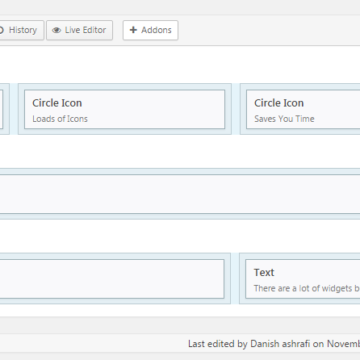Screen dimensions: 360x360
Task: Open the Addons button
Action: pos(150,30)
